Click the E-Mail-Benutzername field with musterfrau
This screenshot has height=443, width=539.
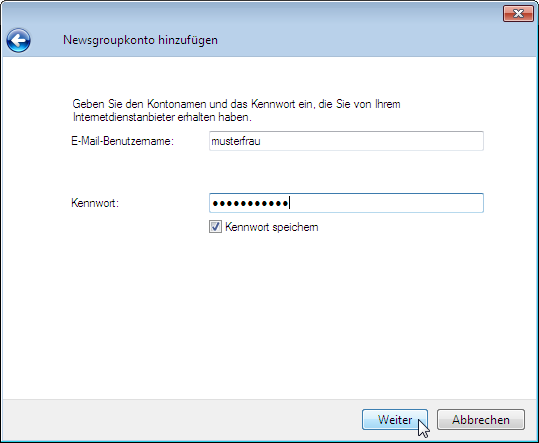point(346,141)
